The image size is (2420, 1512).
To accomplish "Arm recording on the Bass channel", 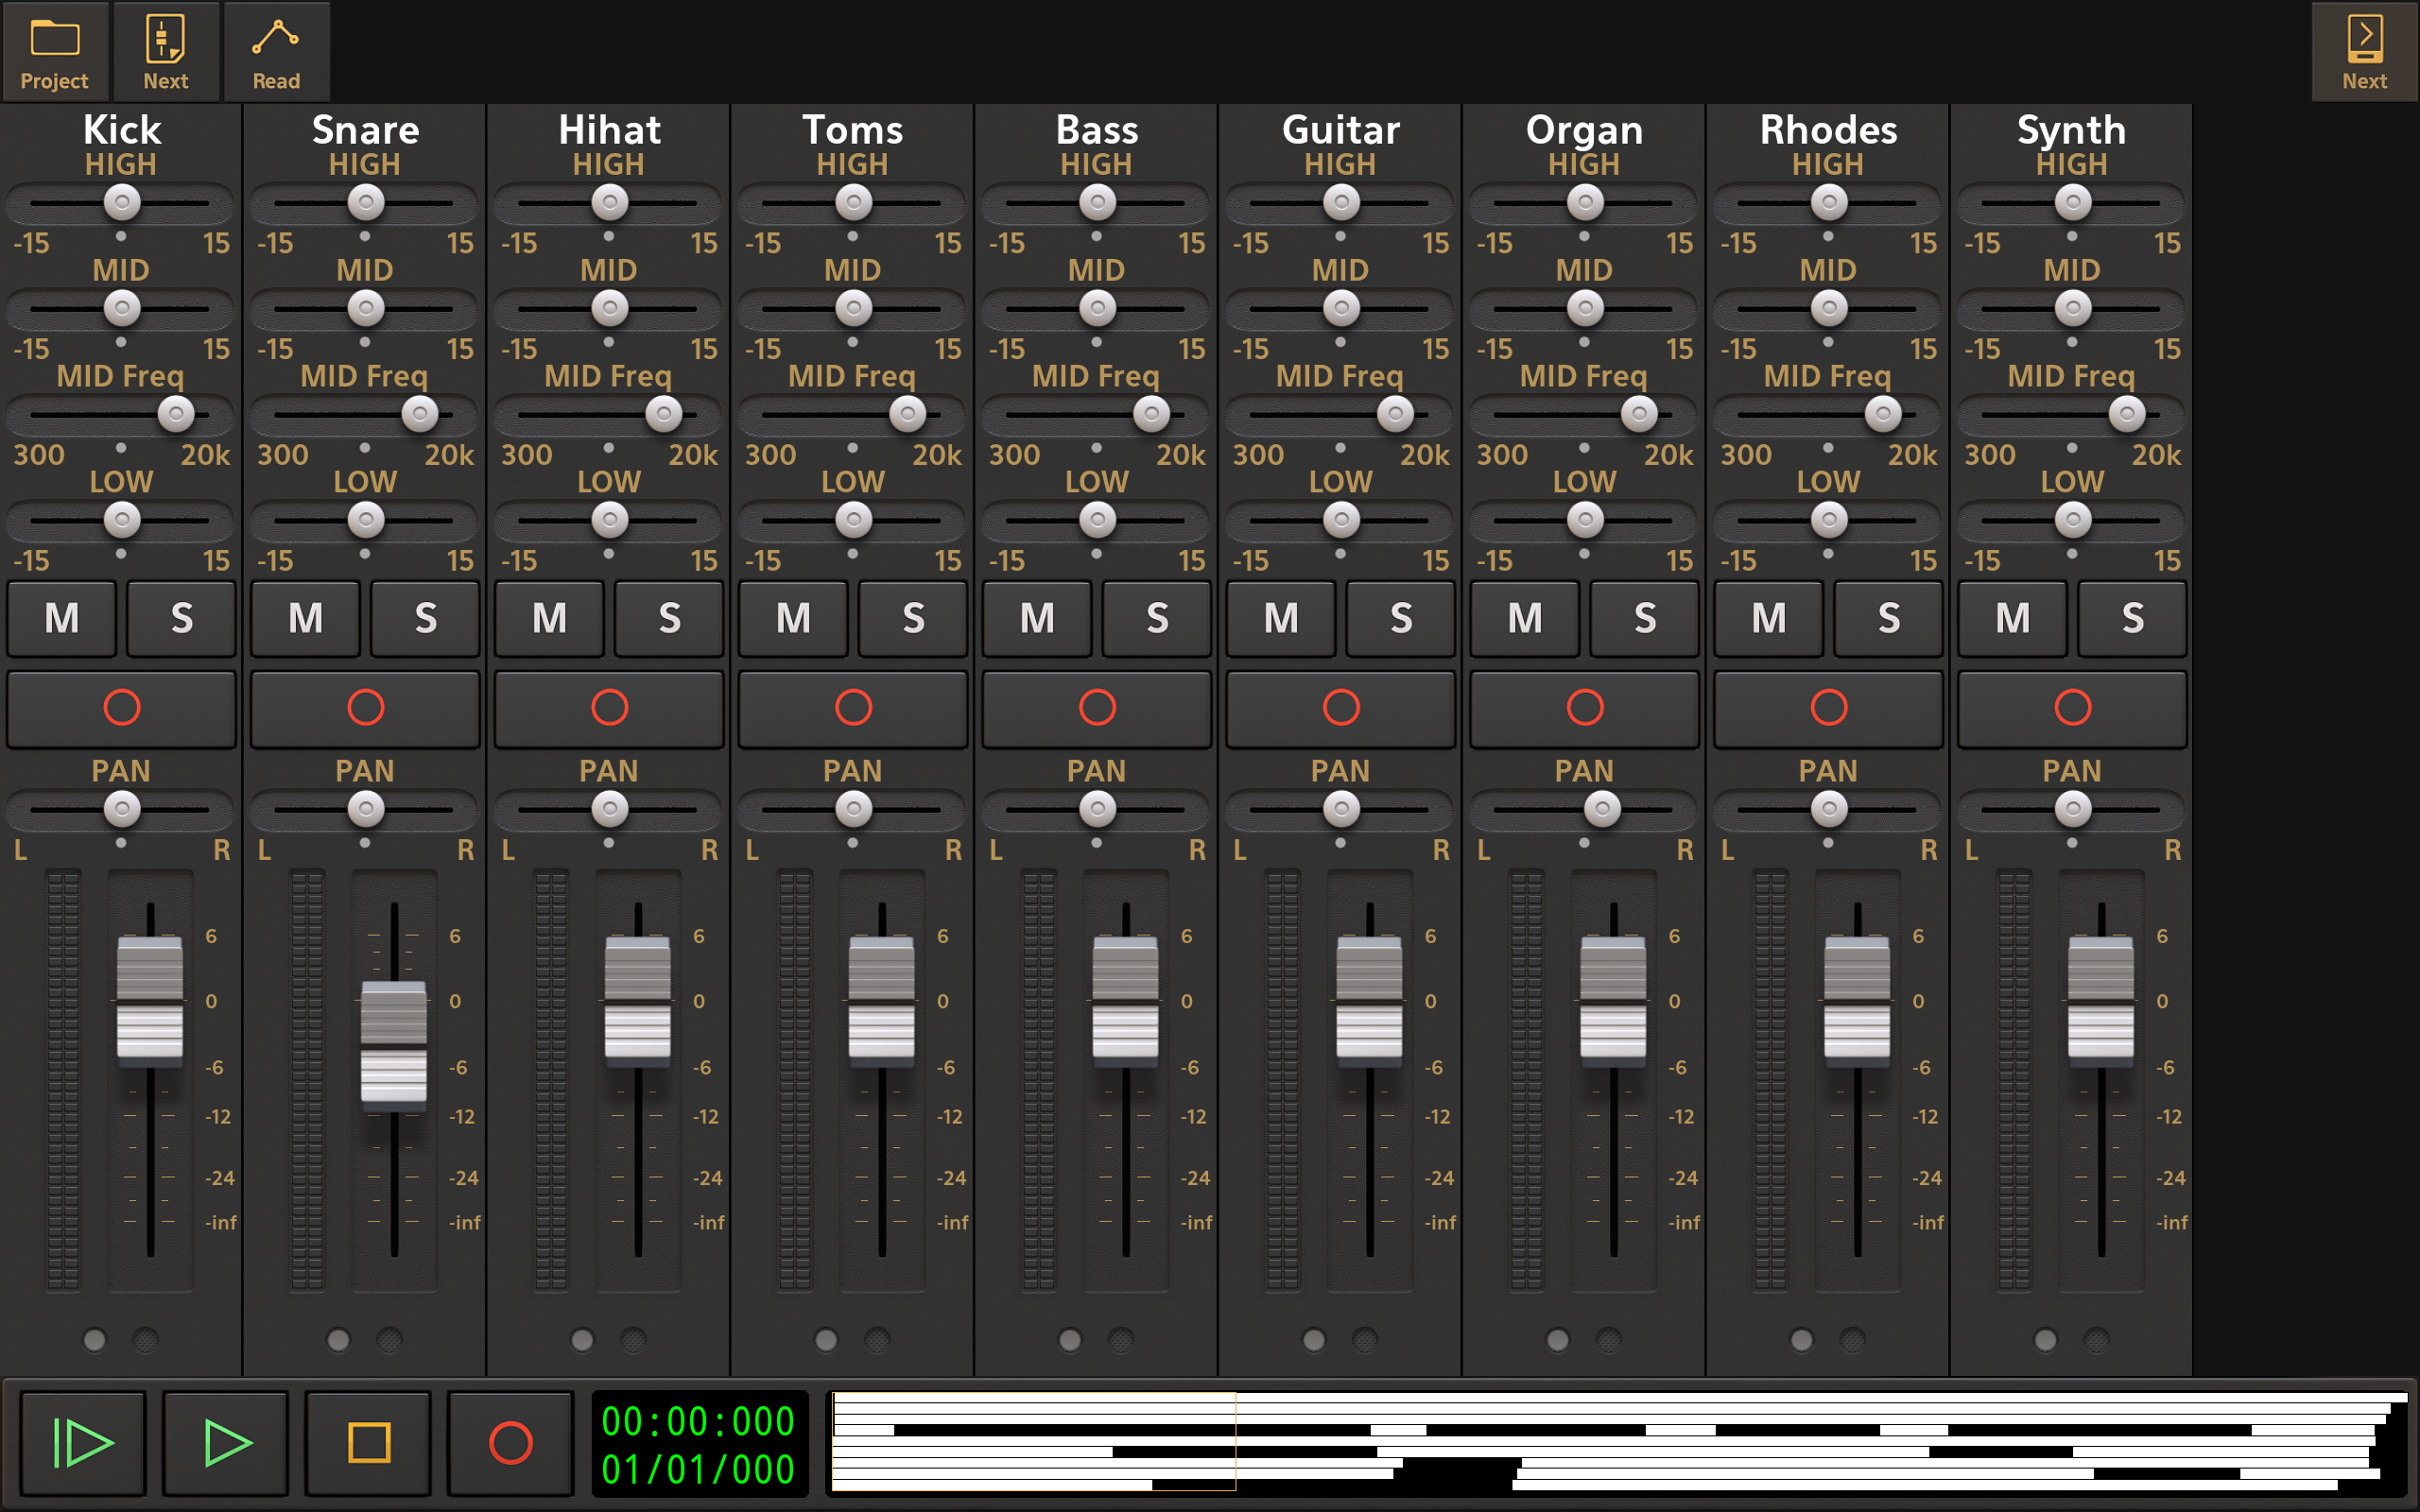I will (x=1097, y=708).
